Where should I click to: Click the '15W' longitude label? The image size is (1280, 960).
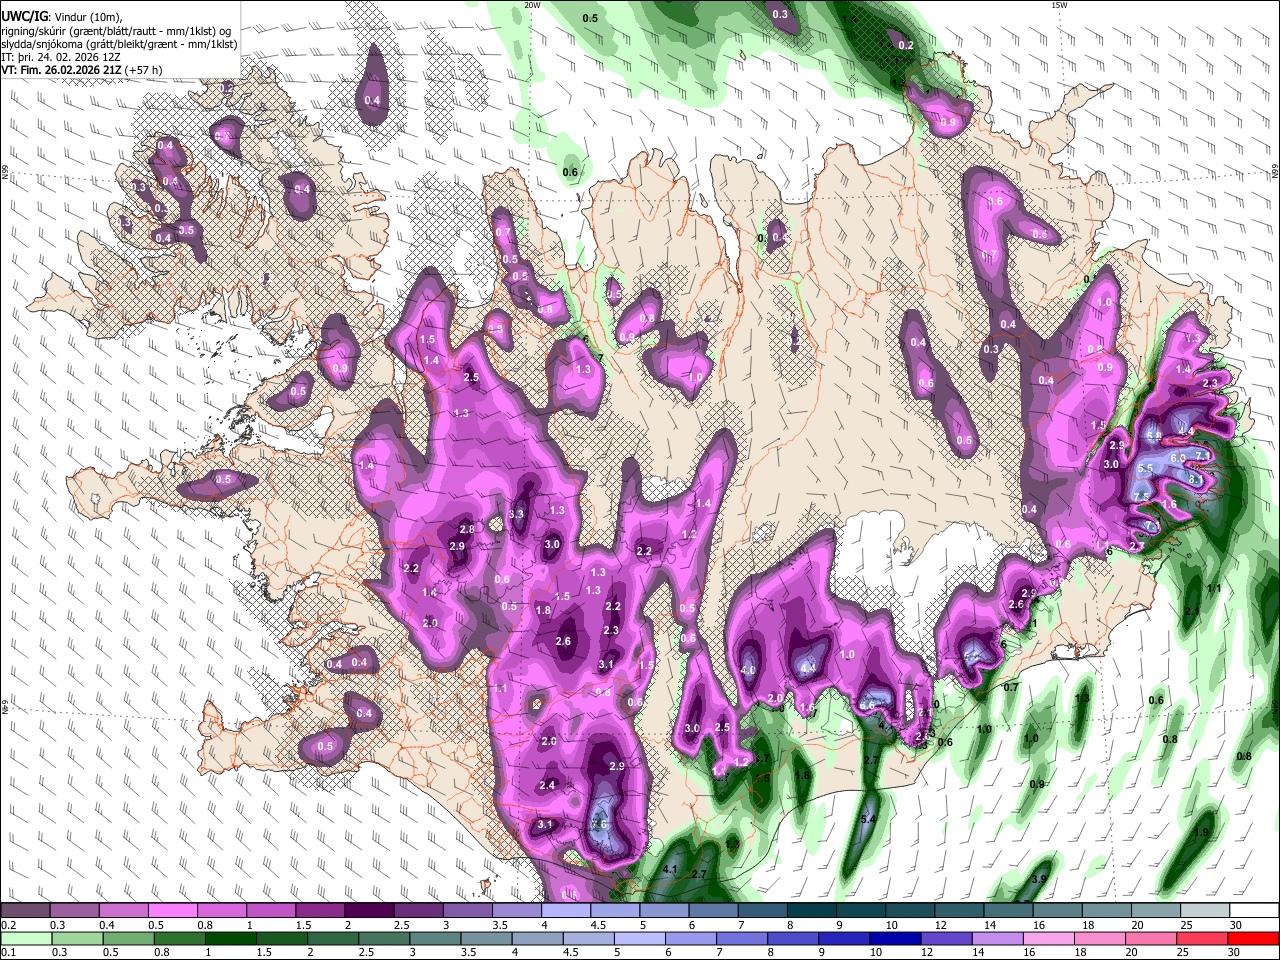(x=1059, y=5)
